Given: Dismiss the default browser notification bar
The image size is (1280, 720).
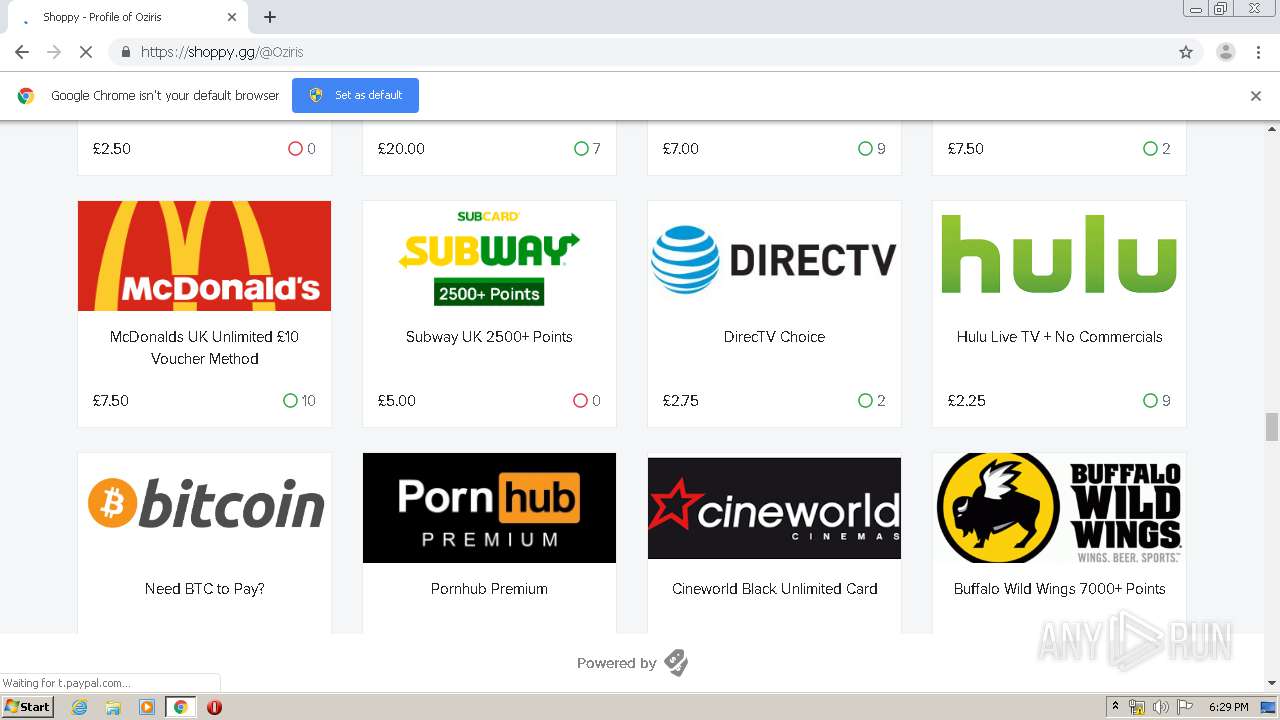Looking at the screenshot, I should (1255, 96).
